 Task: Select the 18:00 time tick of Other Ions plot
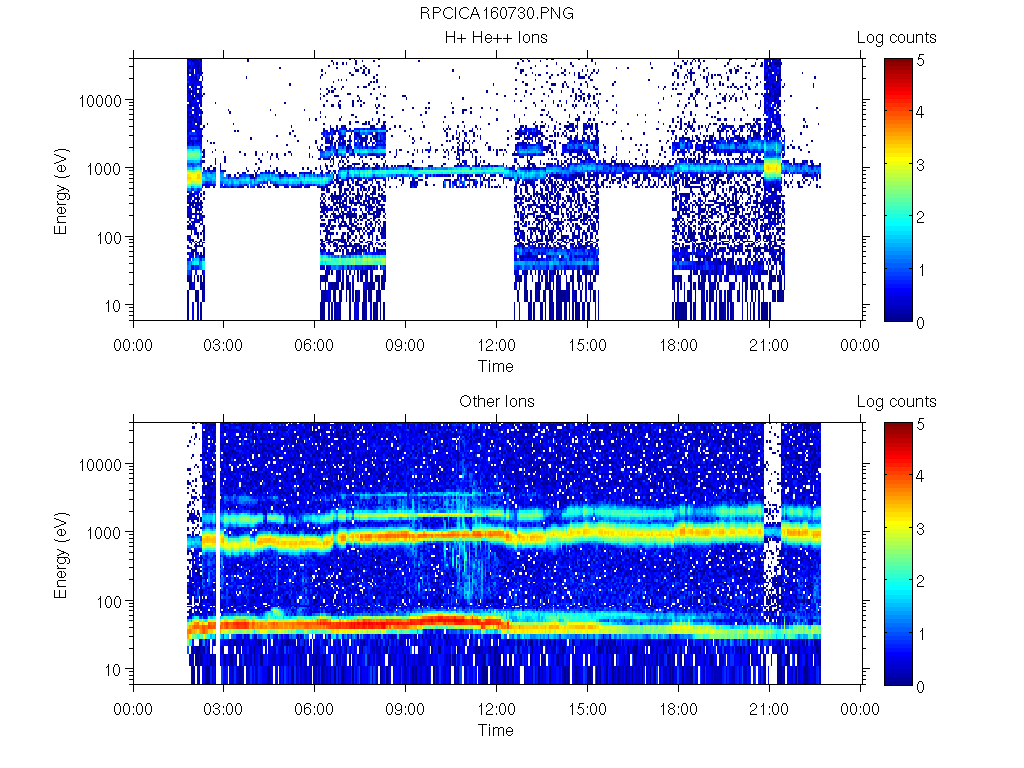(678, 709)
